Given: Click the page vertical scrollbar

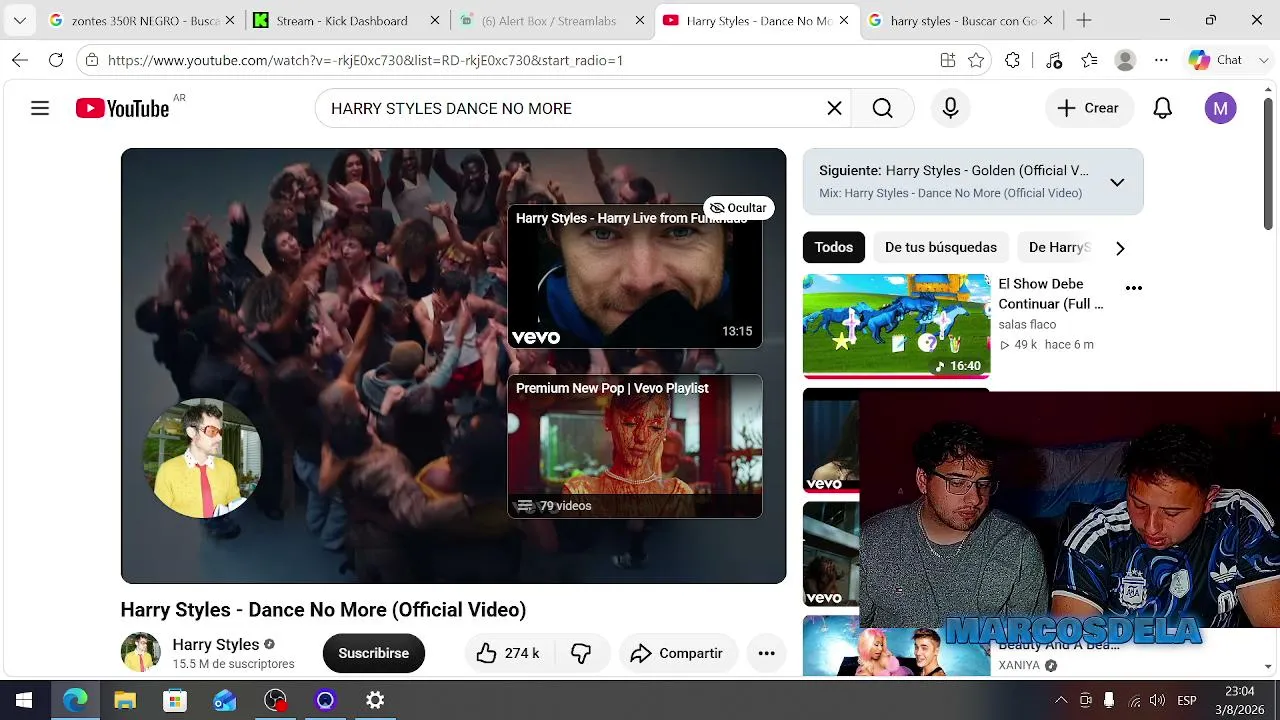Looking at the screenshot, I should [x=1268, y=165].
